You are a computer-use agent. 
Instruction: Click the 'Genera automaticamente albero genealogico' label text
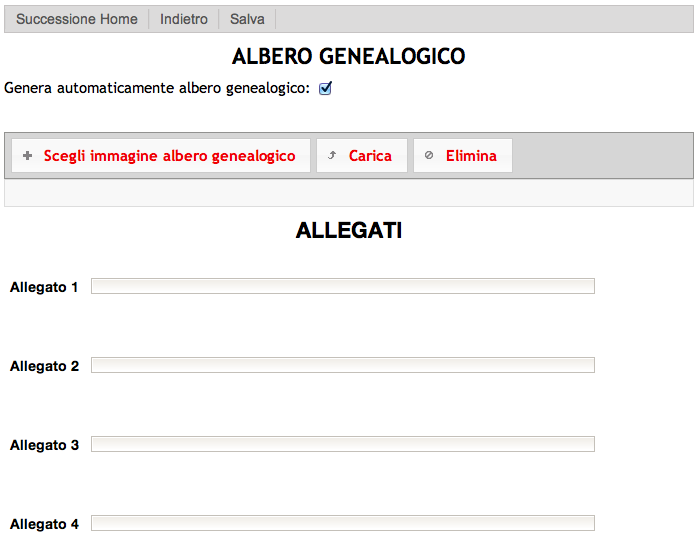click(157, 88)
